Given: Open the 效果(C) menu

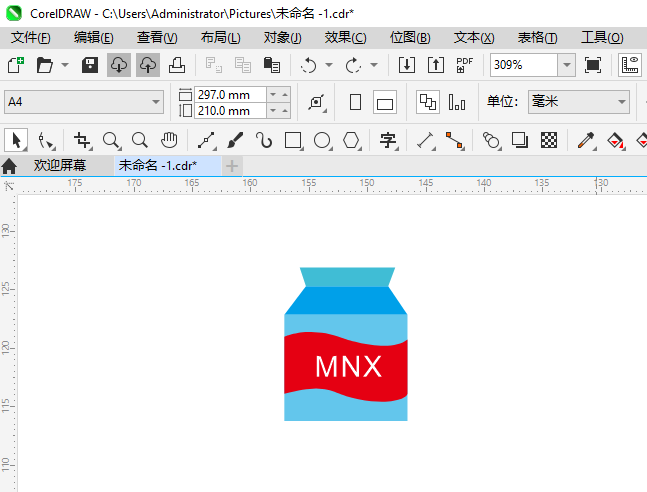Looking at the screenshot, I should 345,38.
